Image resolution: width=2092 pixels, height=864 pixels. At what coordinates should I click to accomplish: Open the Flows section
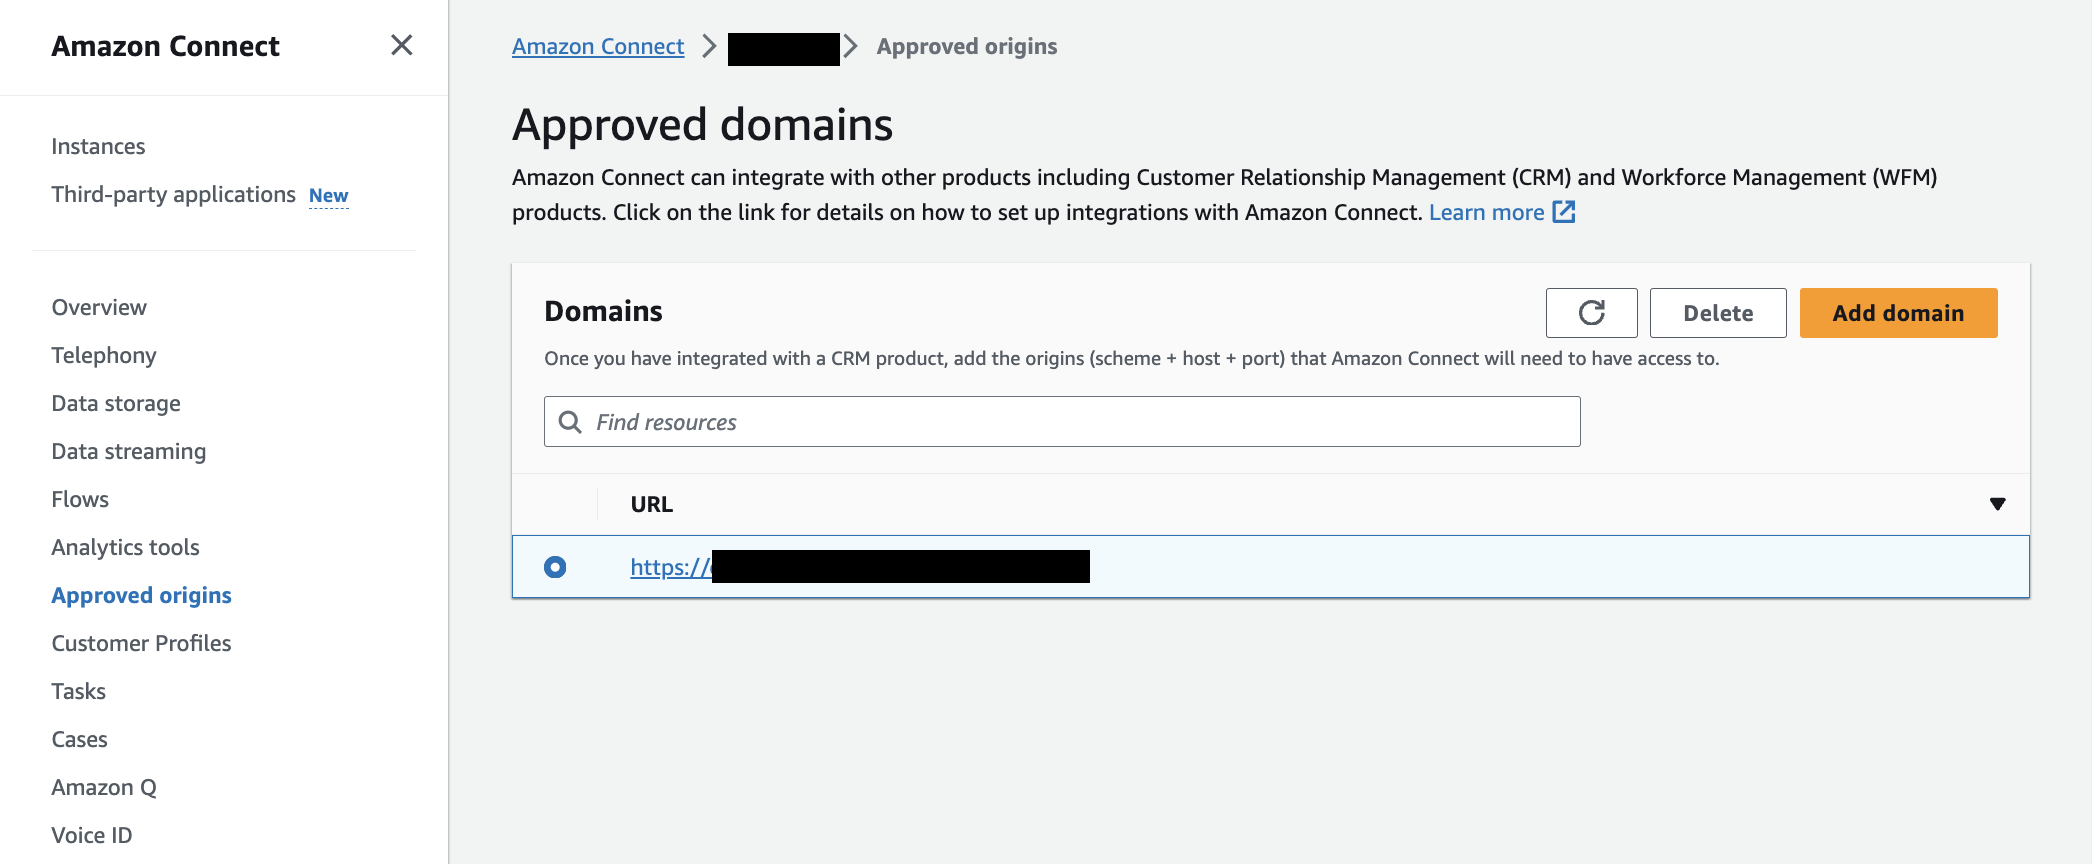(80, 499)
